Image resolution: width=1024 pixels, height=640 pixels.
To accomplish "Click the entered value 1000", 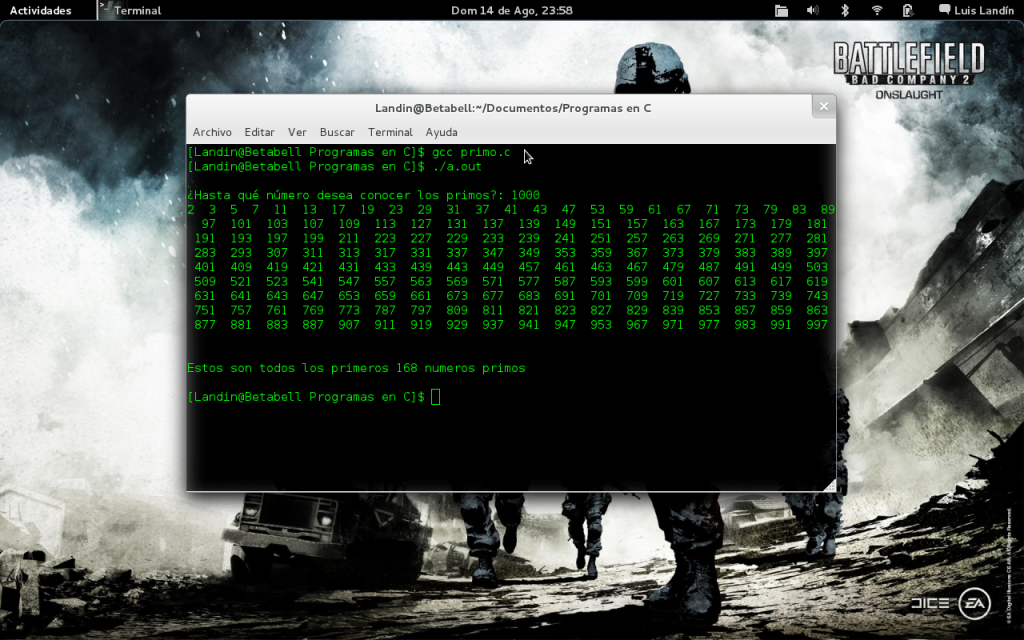I will [x=525, y=195].
